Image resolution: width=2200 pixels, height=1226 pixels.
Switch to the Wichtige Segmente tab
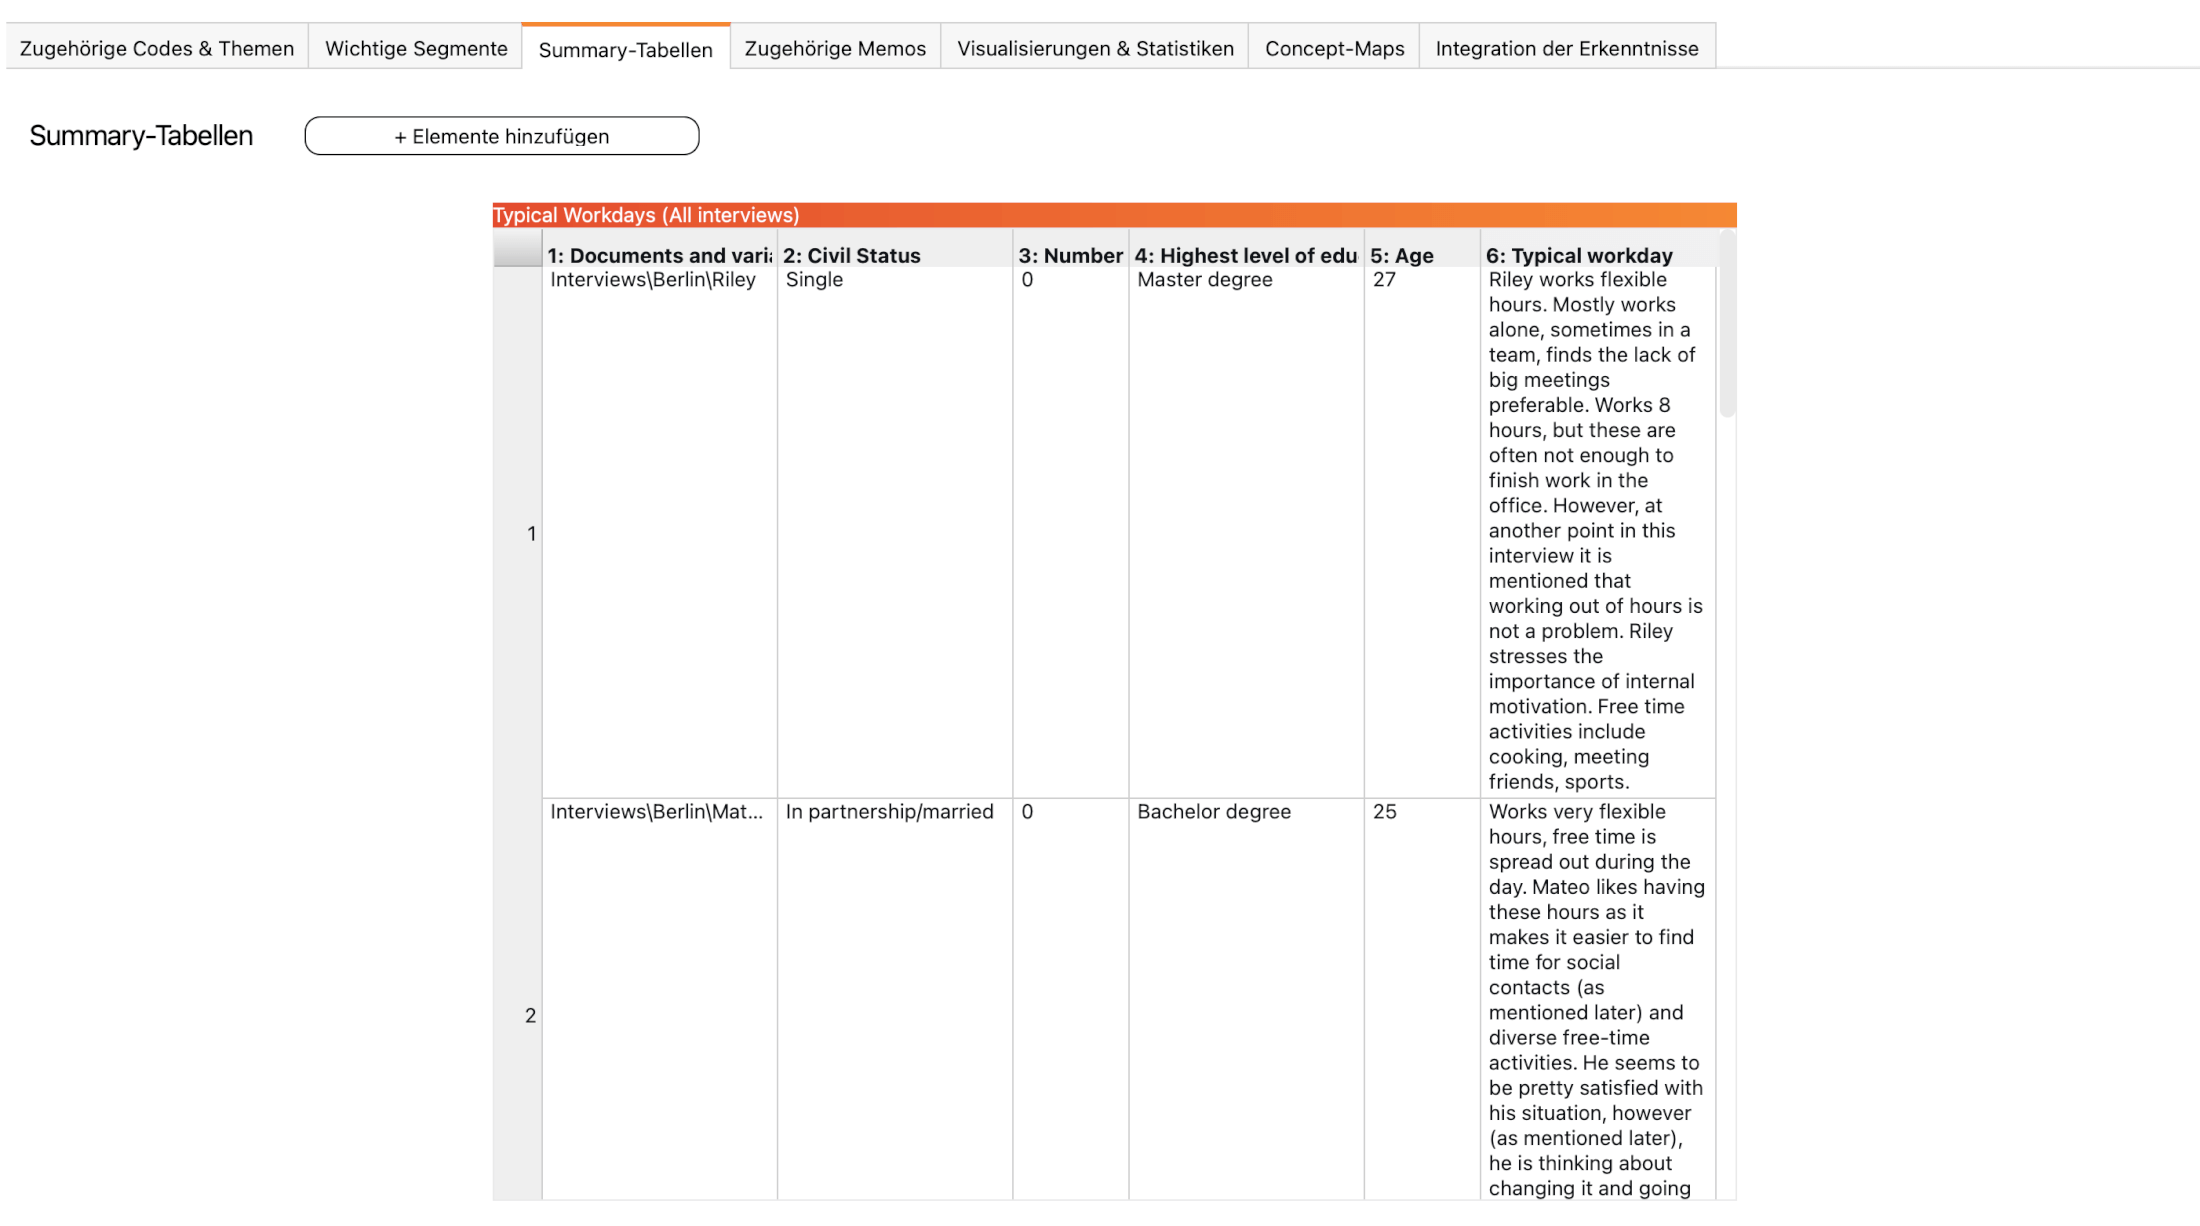click(x=416, y=48)
